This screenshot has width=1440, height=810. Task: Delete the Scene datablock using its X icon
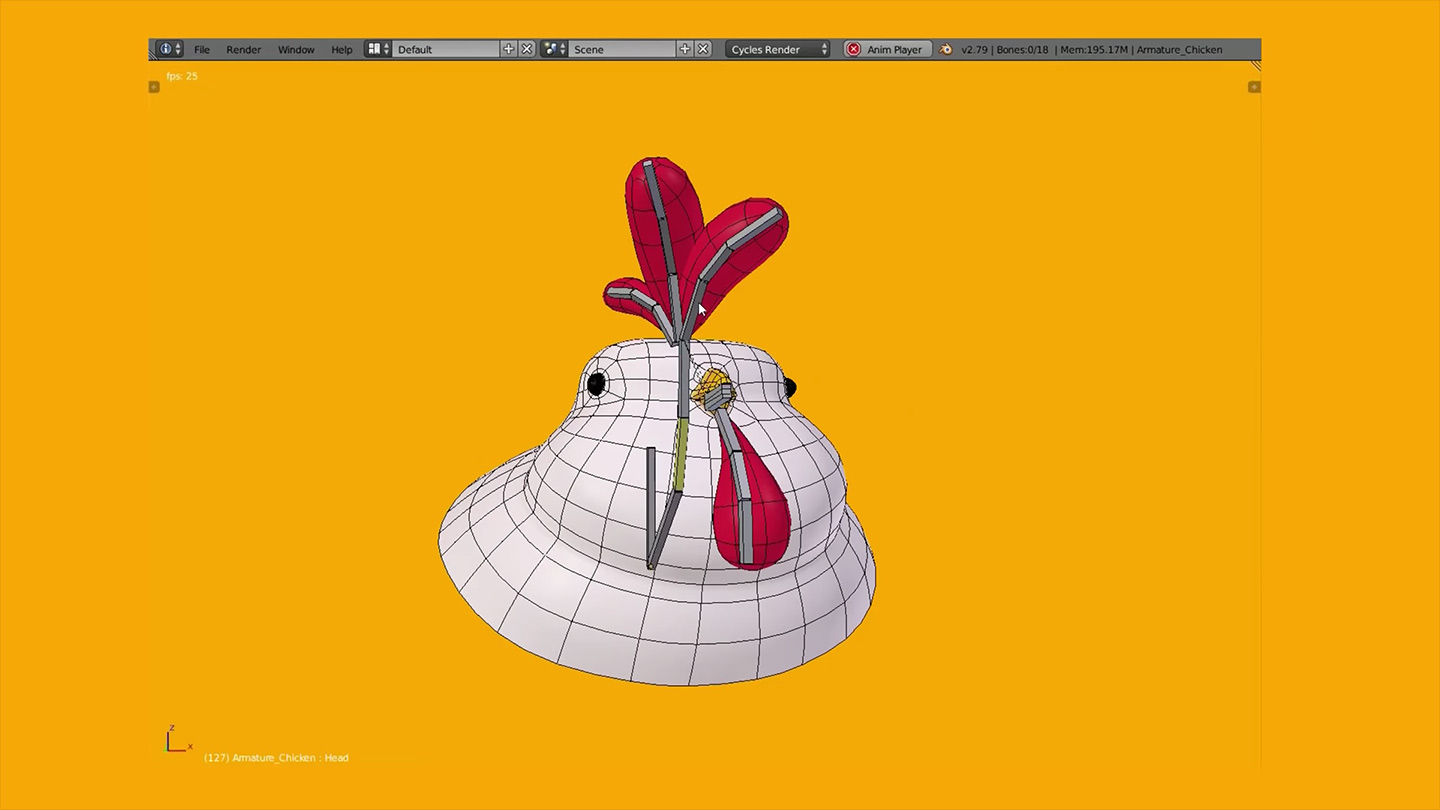pos(703,49)
